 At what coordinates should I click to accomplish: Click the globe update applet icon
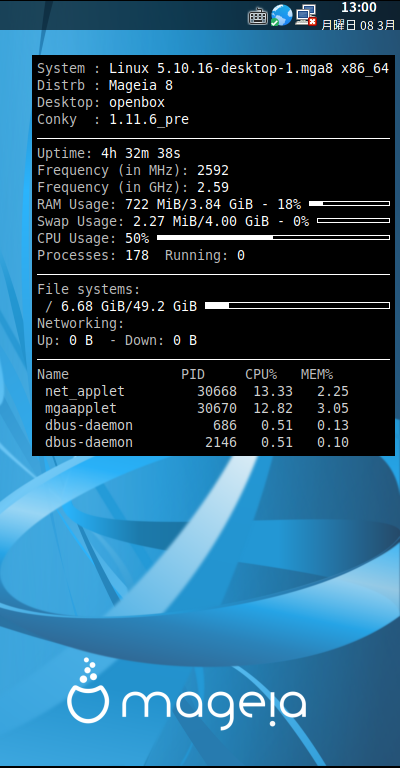tap(282, 15)
